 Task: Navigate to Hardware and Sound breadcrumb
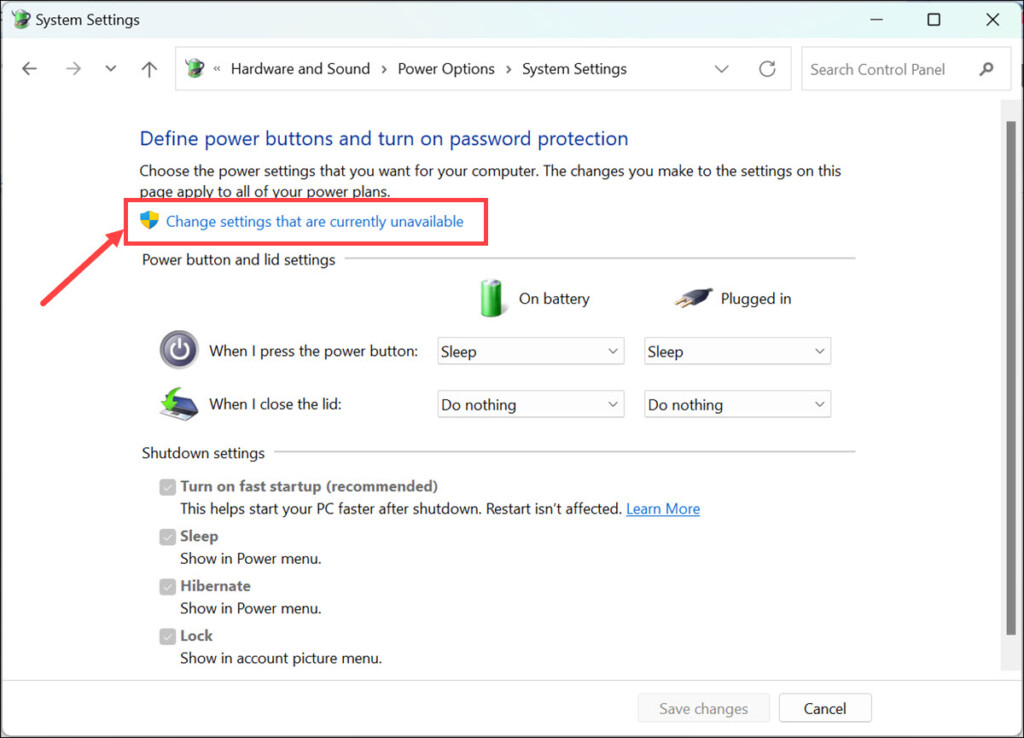point(300,69)
